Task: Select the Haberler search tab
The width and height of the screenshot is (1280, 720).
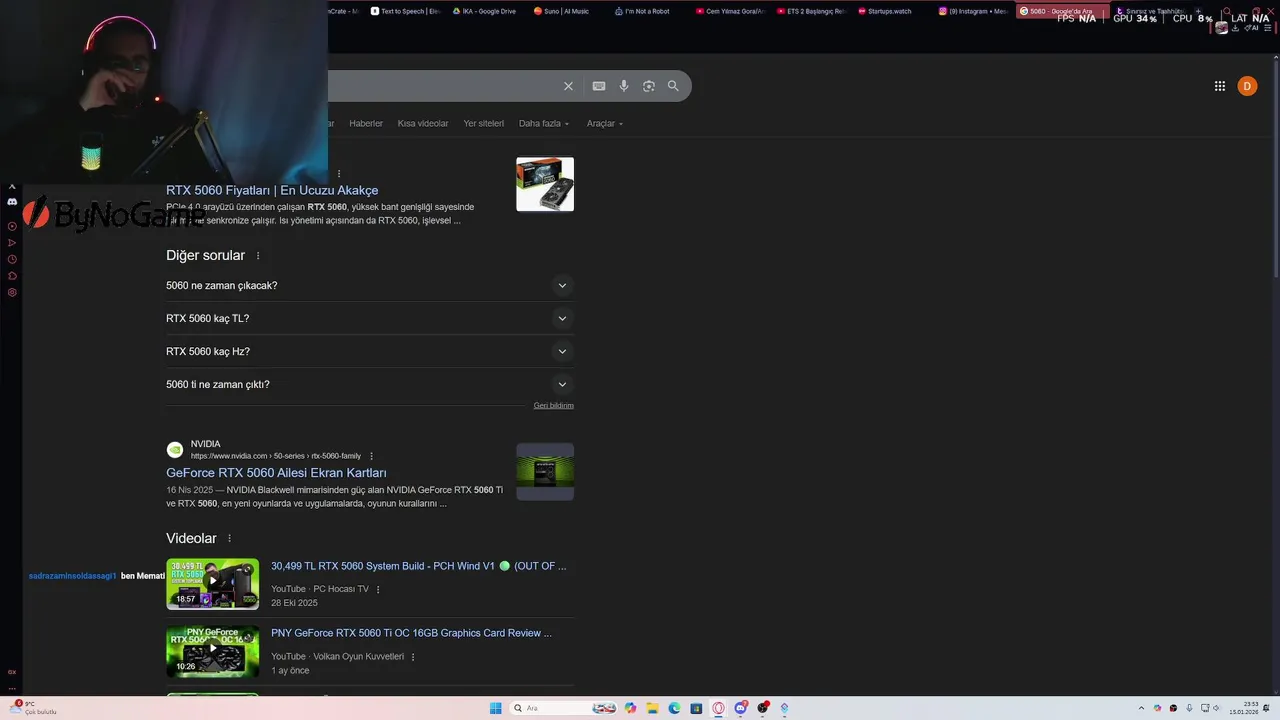Action: [x=366, y=123]
